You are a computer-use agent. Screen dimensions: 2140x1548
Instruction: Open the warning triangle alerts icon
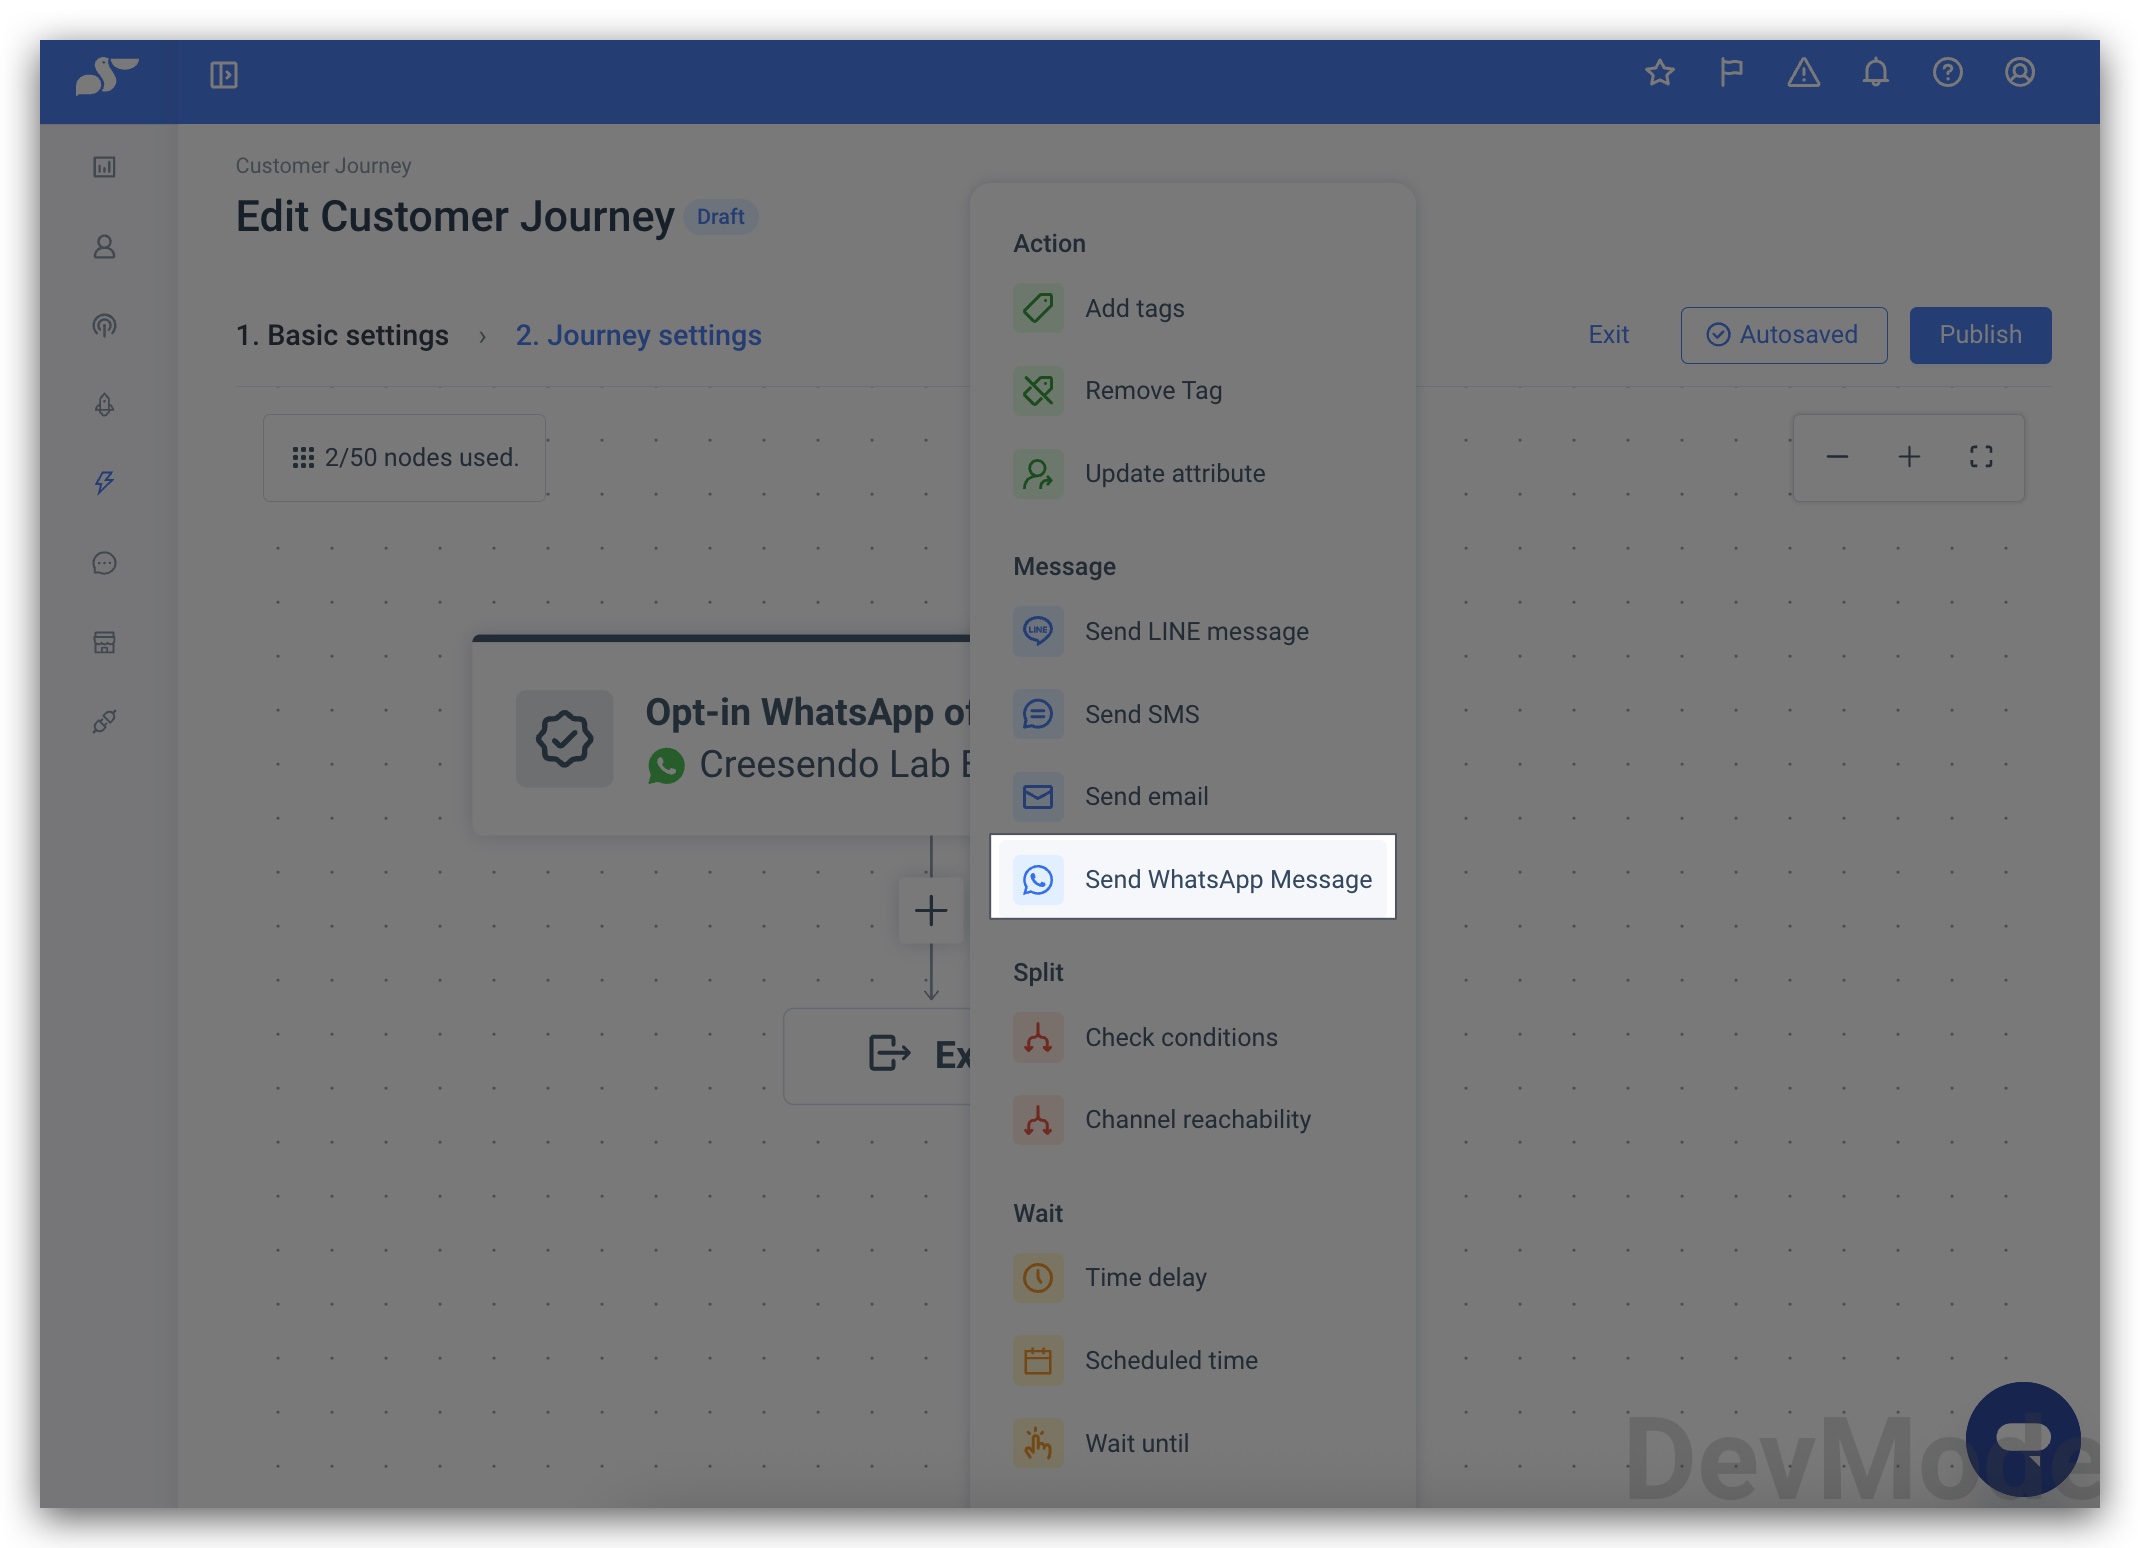(1804, 72)
